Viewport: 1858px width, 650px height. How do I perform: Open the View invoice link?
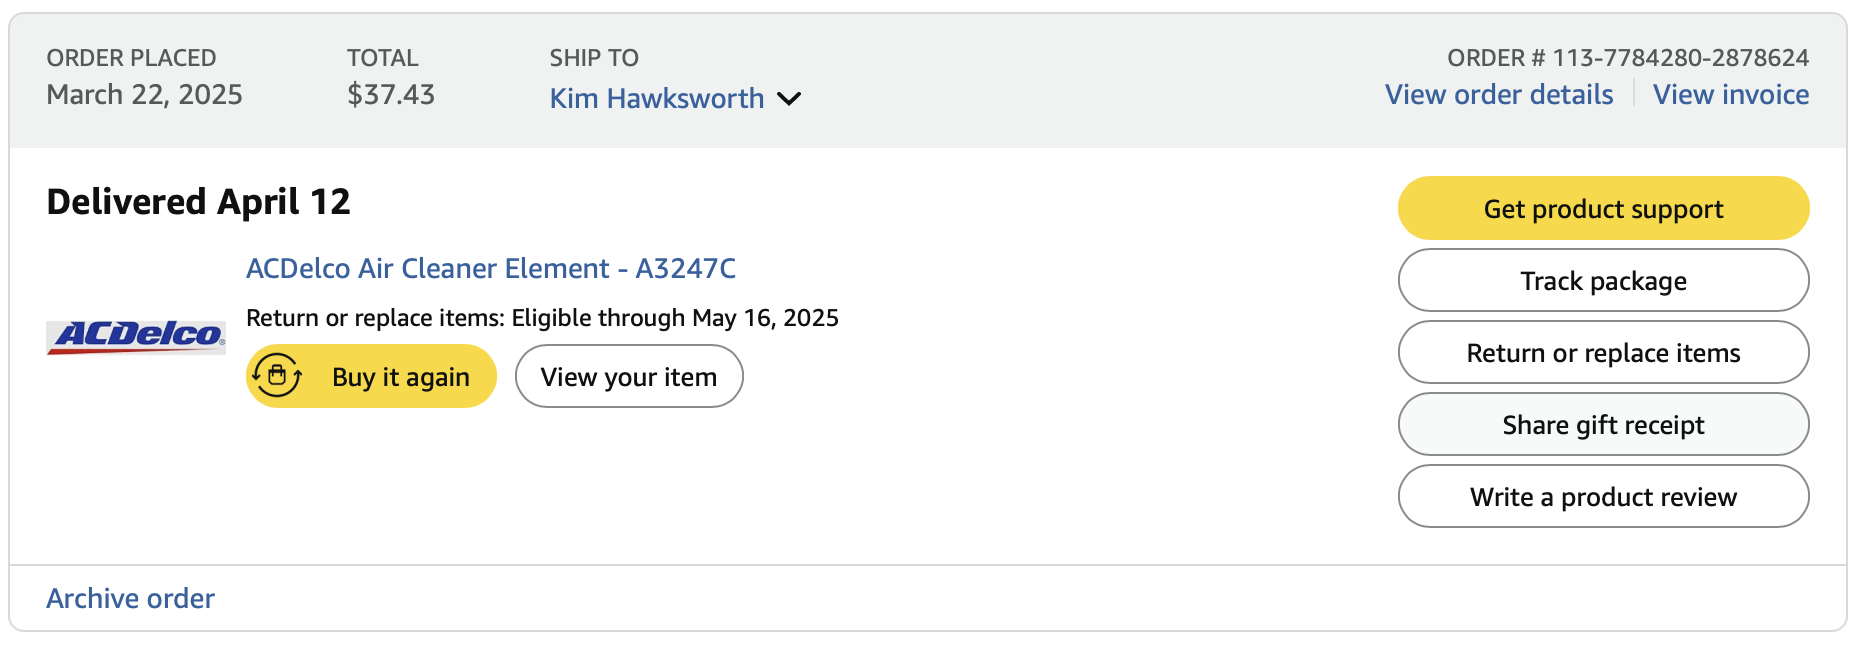click(x=1730, y=94)
